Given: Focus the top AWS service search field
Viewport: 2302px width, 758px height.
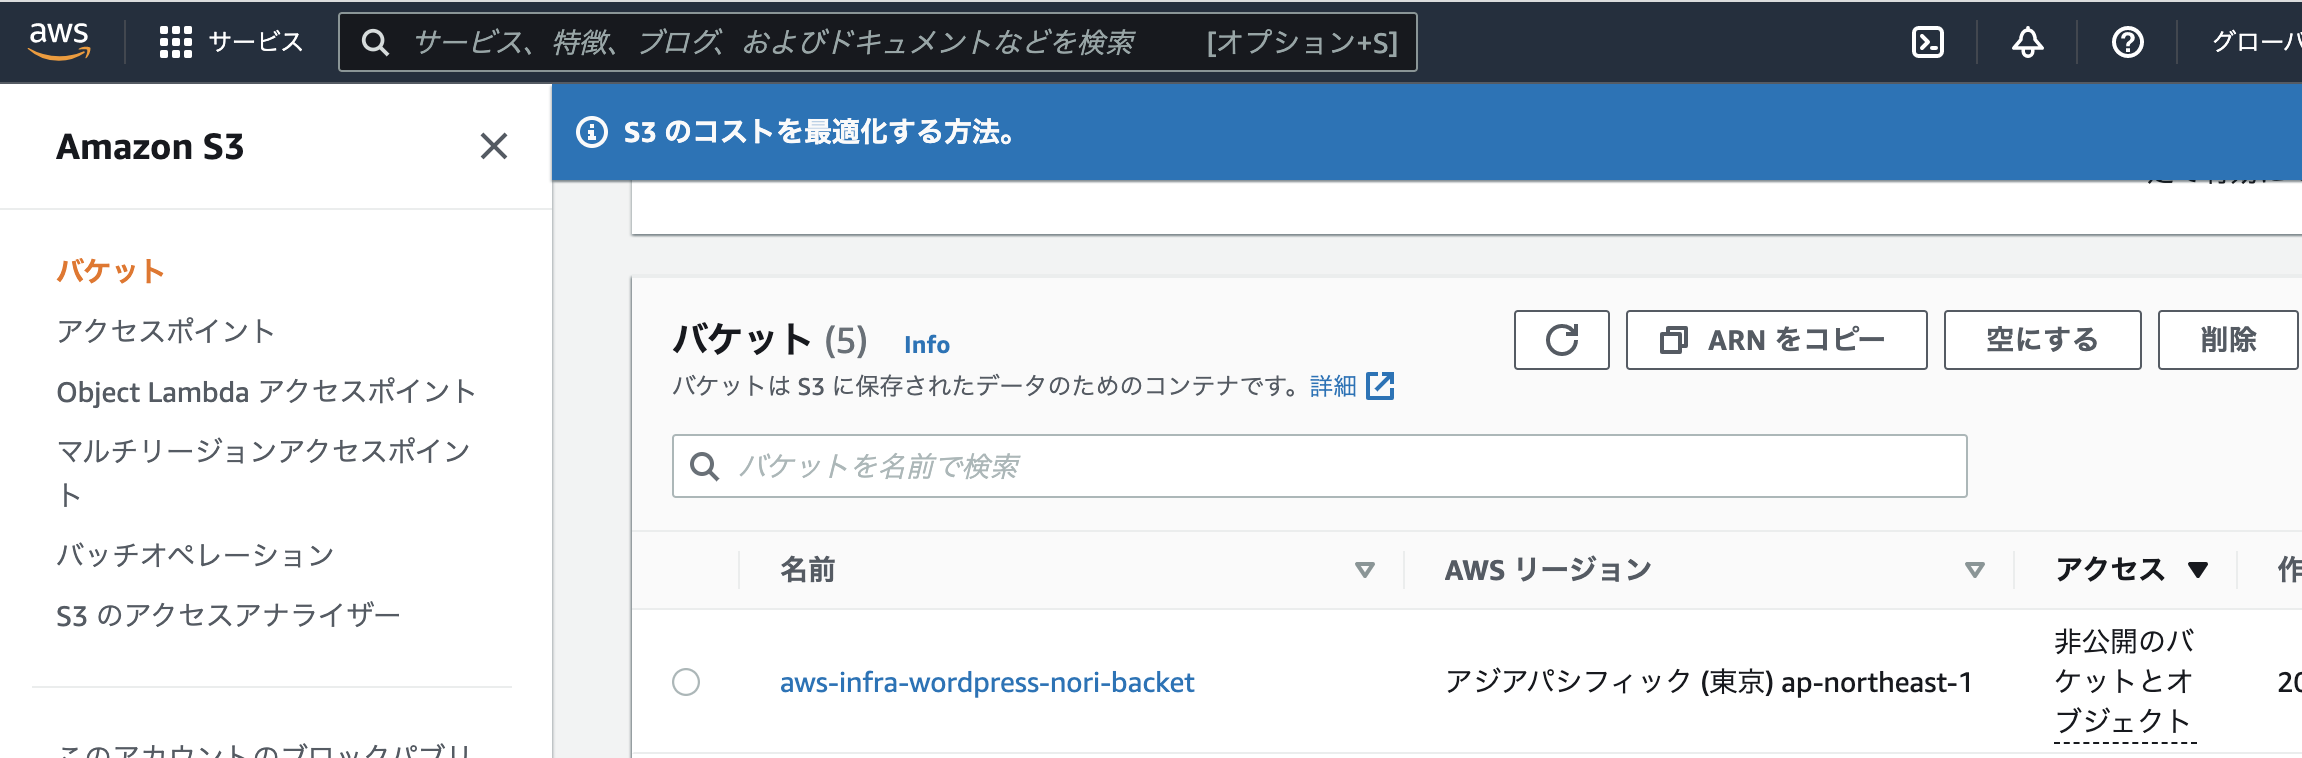Looking at the screenshot, I should (877, 42).
